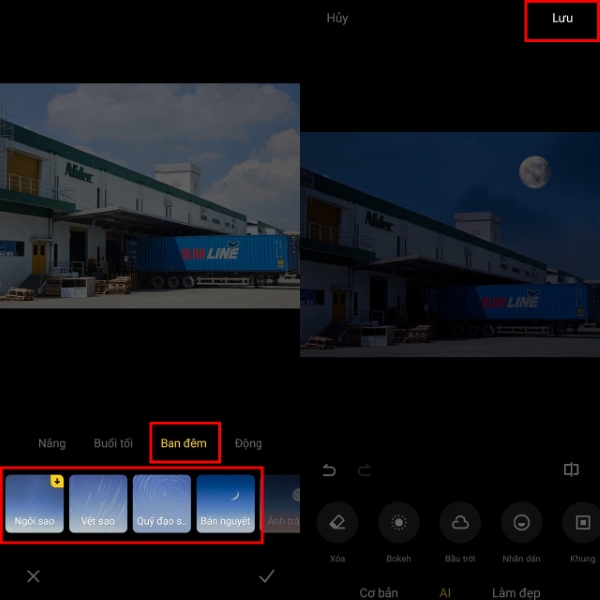Discard sky filter with the X icon
Viewport: 600px width, 600px height.
click(33, 576)
